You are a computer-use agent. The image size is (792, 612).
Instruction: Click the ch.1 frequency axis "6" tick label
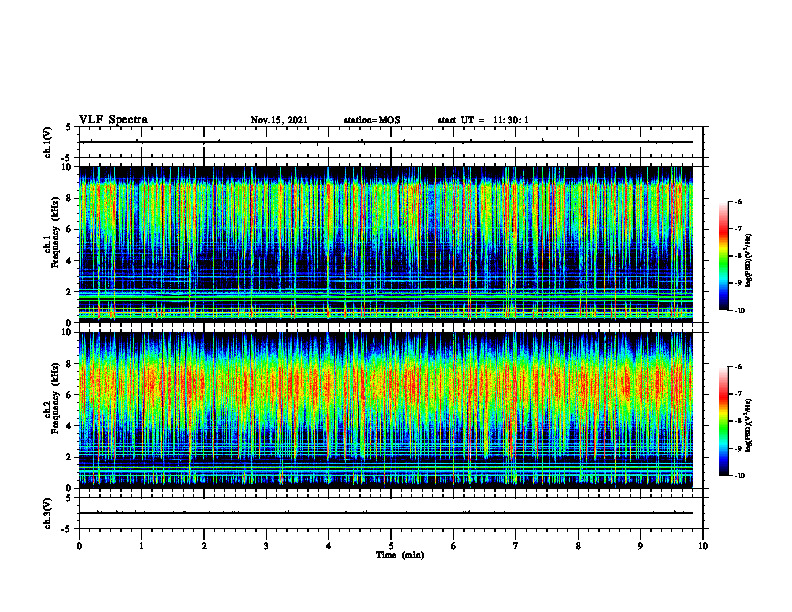click(70, 230)
